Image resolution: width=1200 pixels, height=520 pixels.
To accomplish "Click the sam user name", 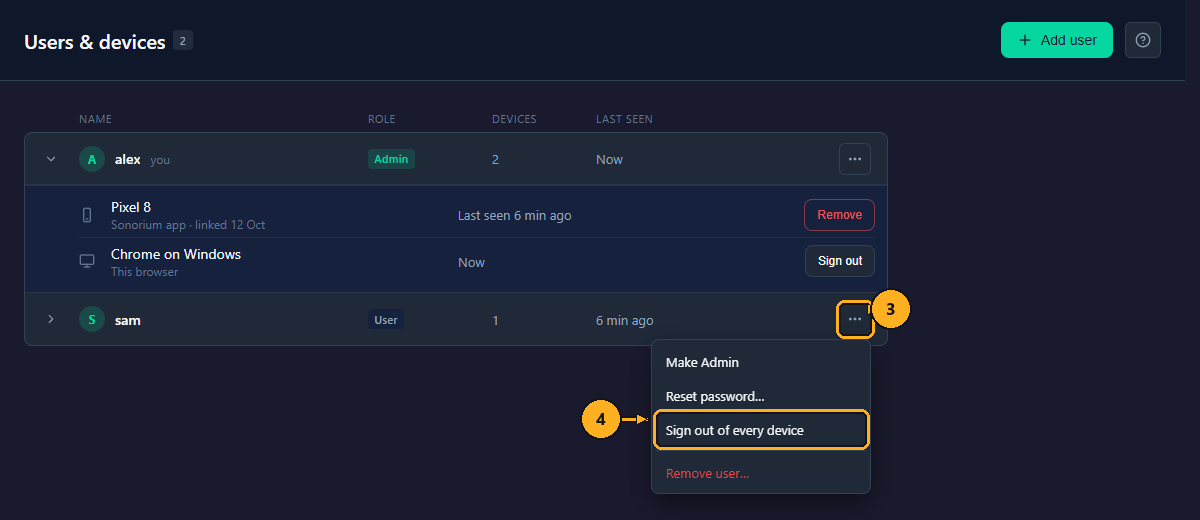I will [x=128, y=320].
